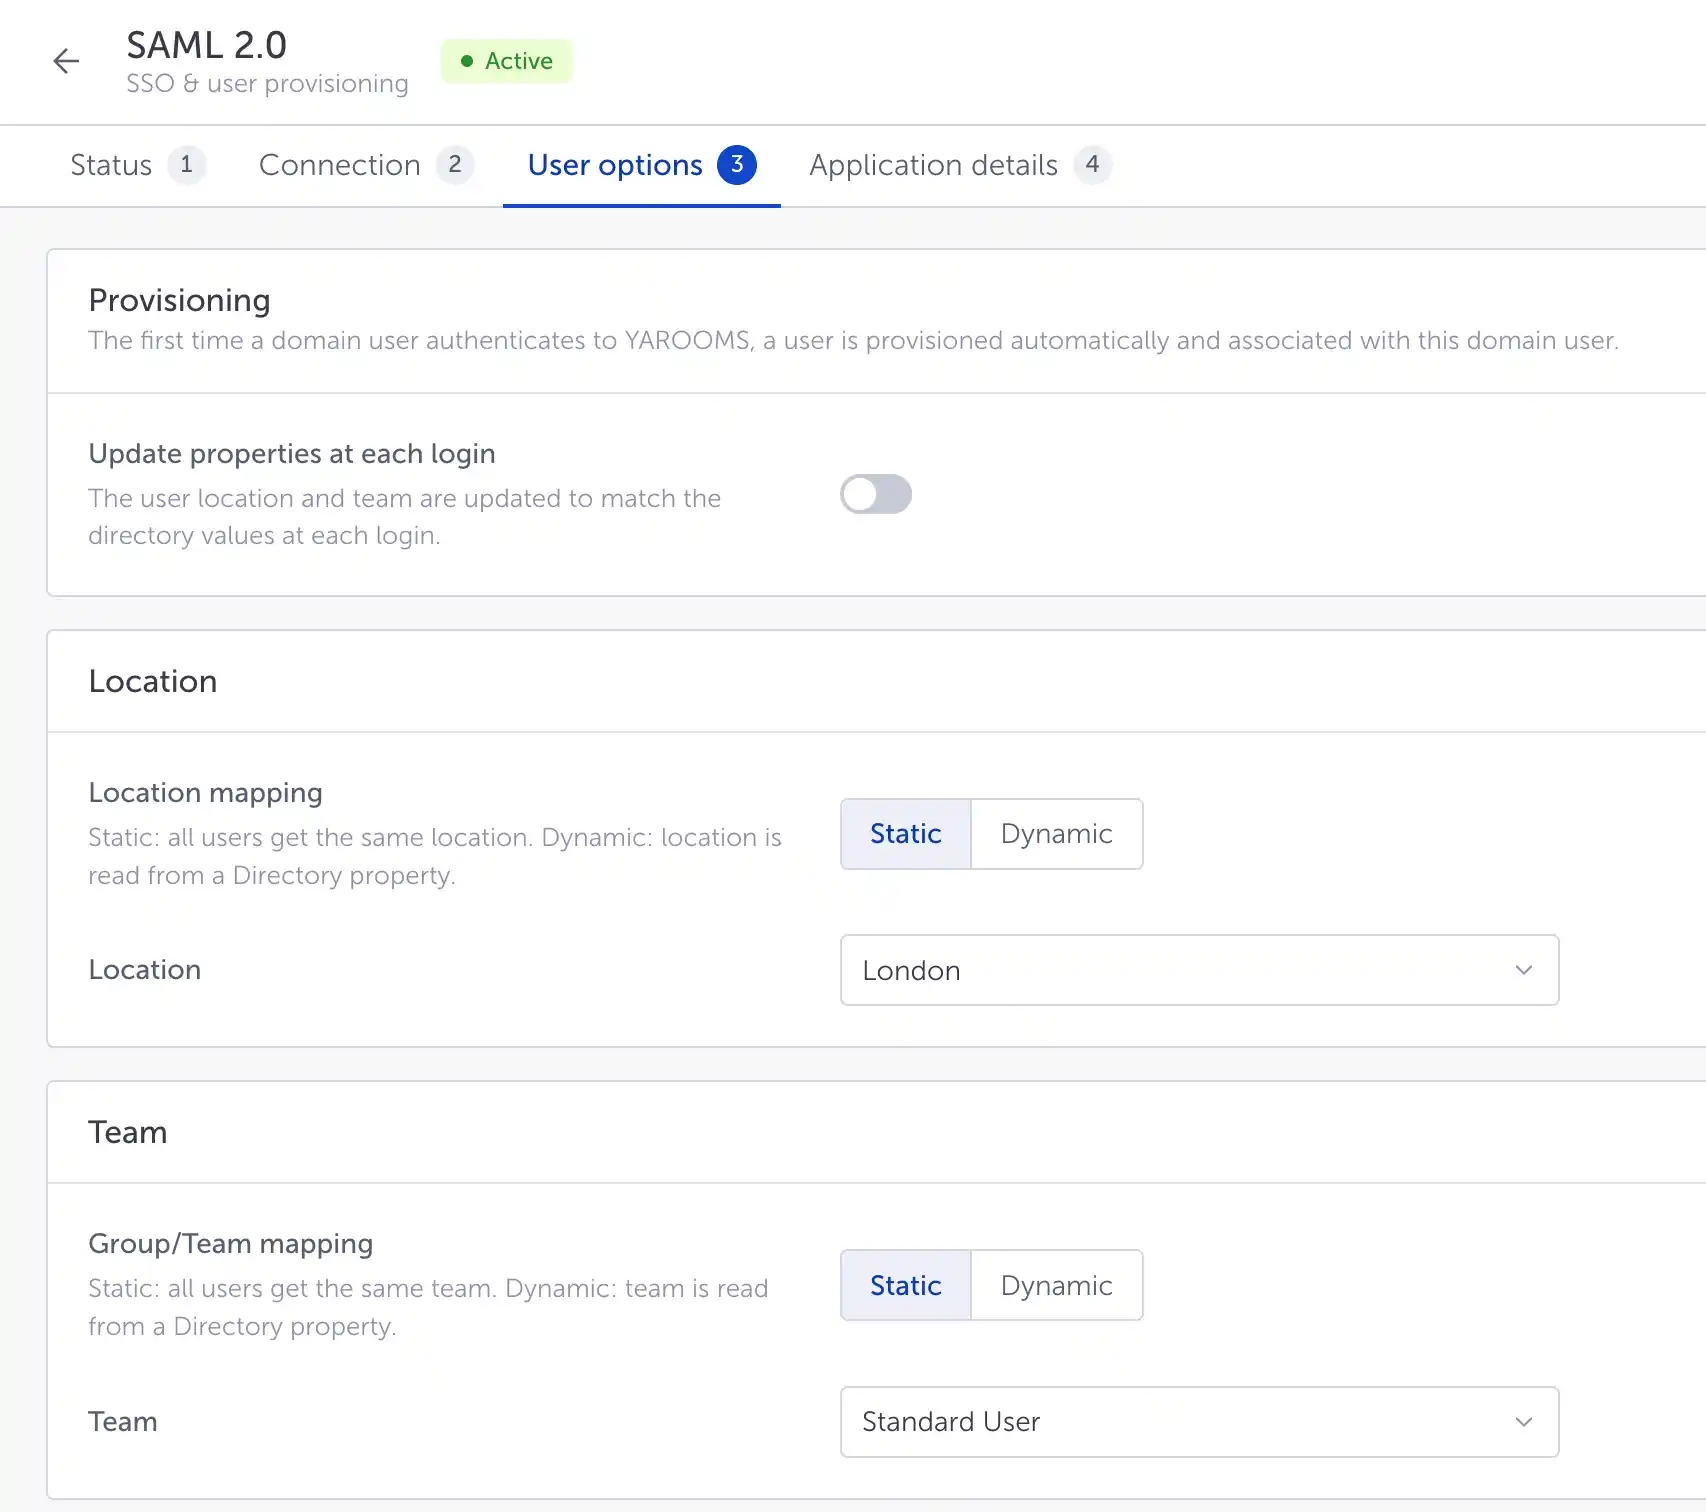Open the Application details tab

point(960,165)
